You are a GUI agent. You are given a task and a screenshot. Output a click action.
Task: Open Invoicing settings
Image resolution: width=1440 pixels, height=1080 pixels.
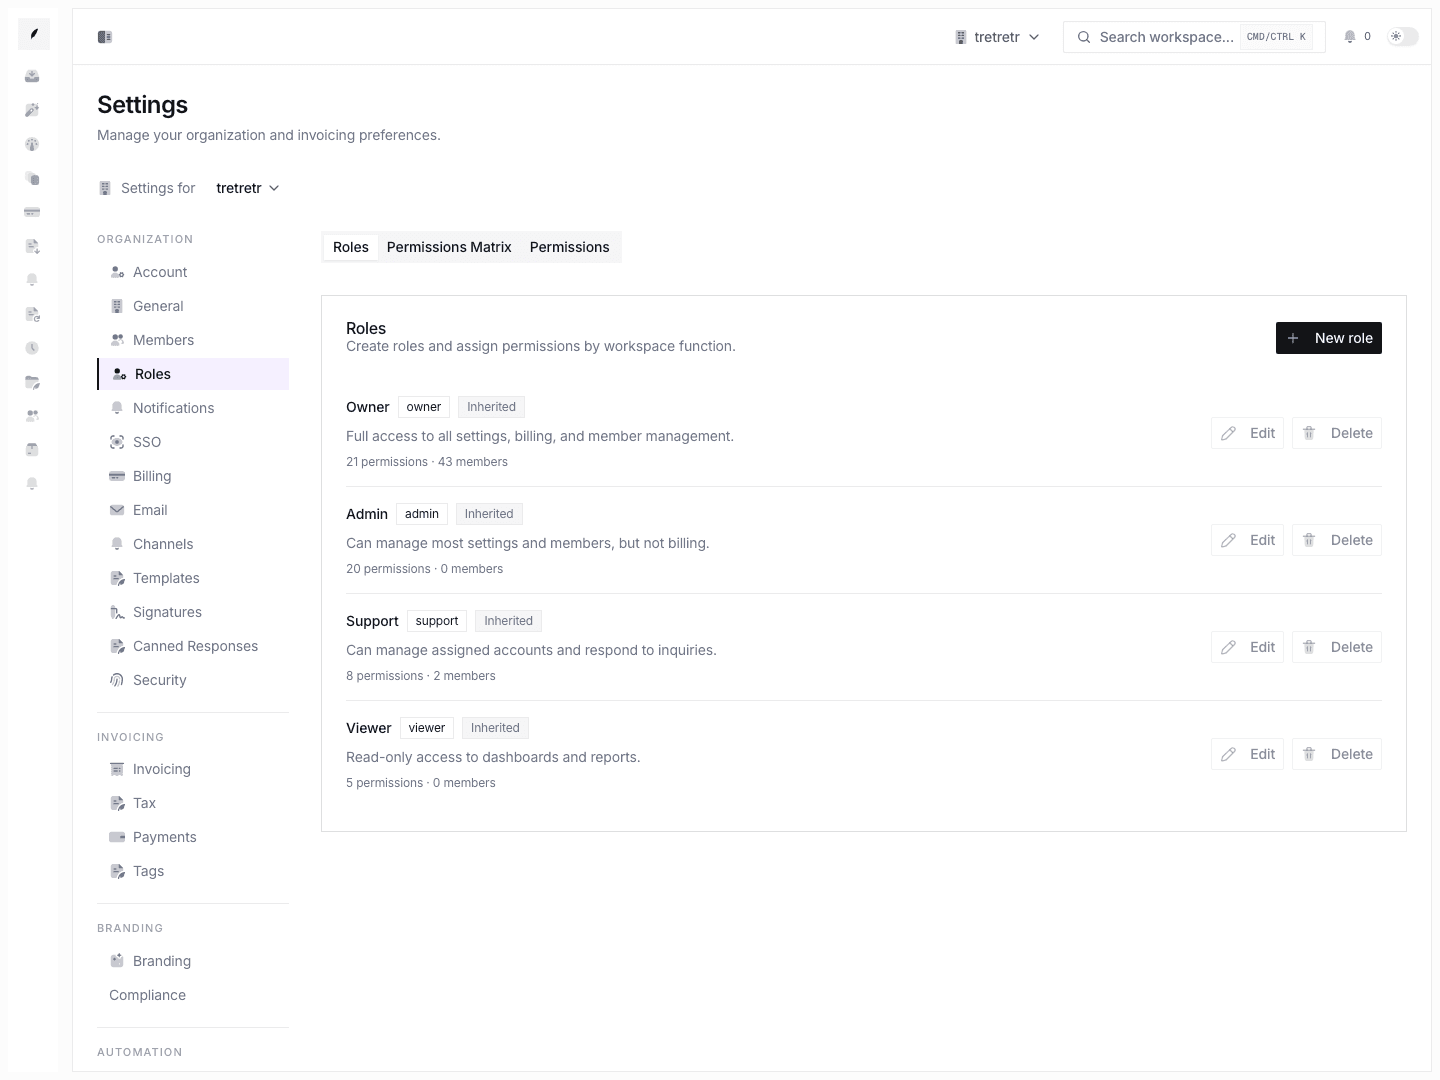click(193, 769)
